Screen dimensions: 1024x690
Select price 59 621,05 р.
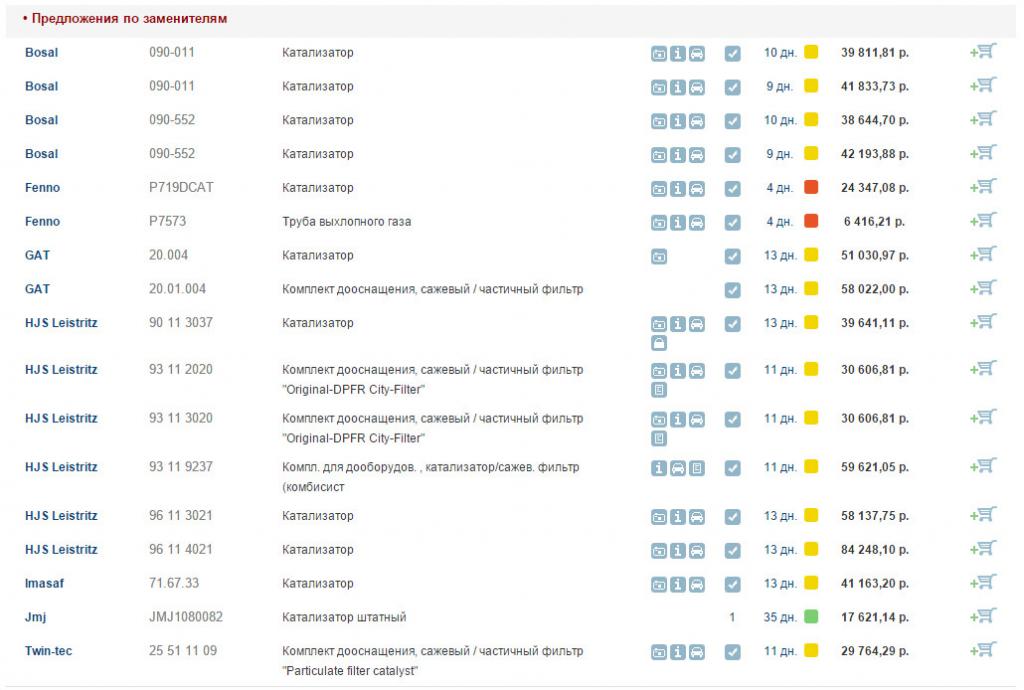click(x=874, y=467)
